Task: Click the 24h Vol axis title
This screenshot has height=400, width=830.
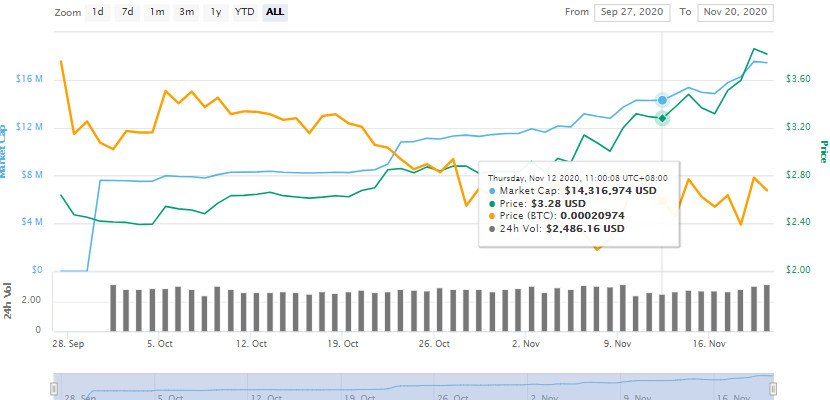Action: coord(7,302)
